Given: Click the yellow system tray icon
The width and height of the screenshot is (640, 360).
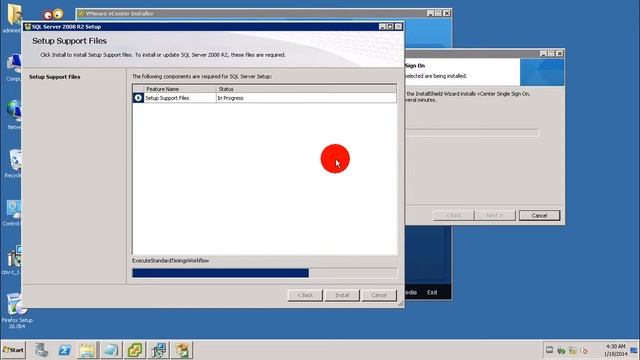Looking at the screenshot, I should click(573, 350).
